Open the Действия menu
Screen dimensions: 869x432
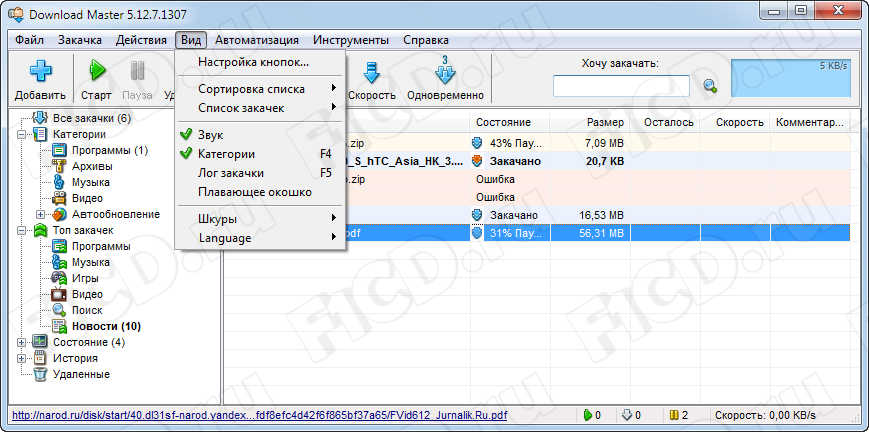(x=141, y=40)
